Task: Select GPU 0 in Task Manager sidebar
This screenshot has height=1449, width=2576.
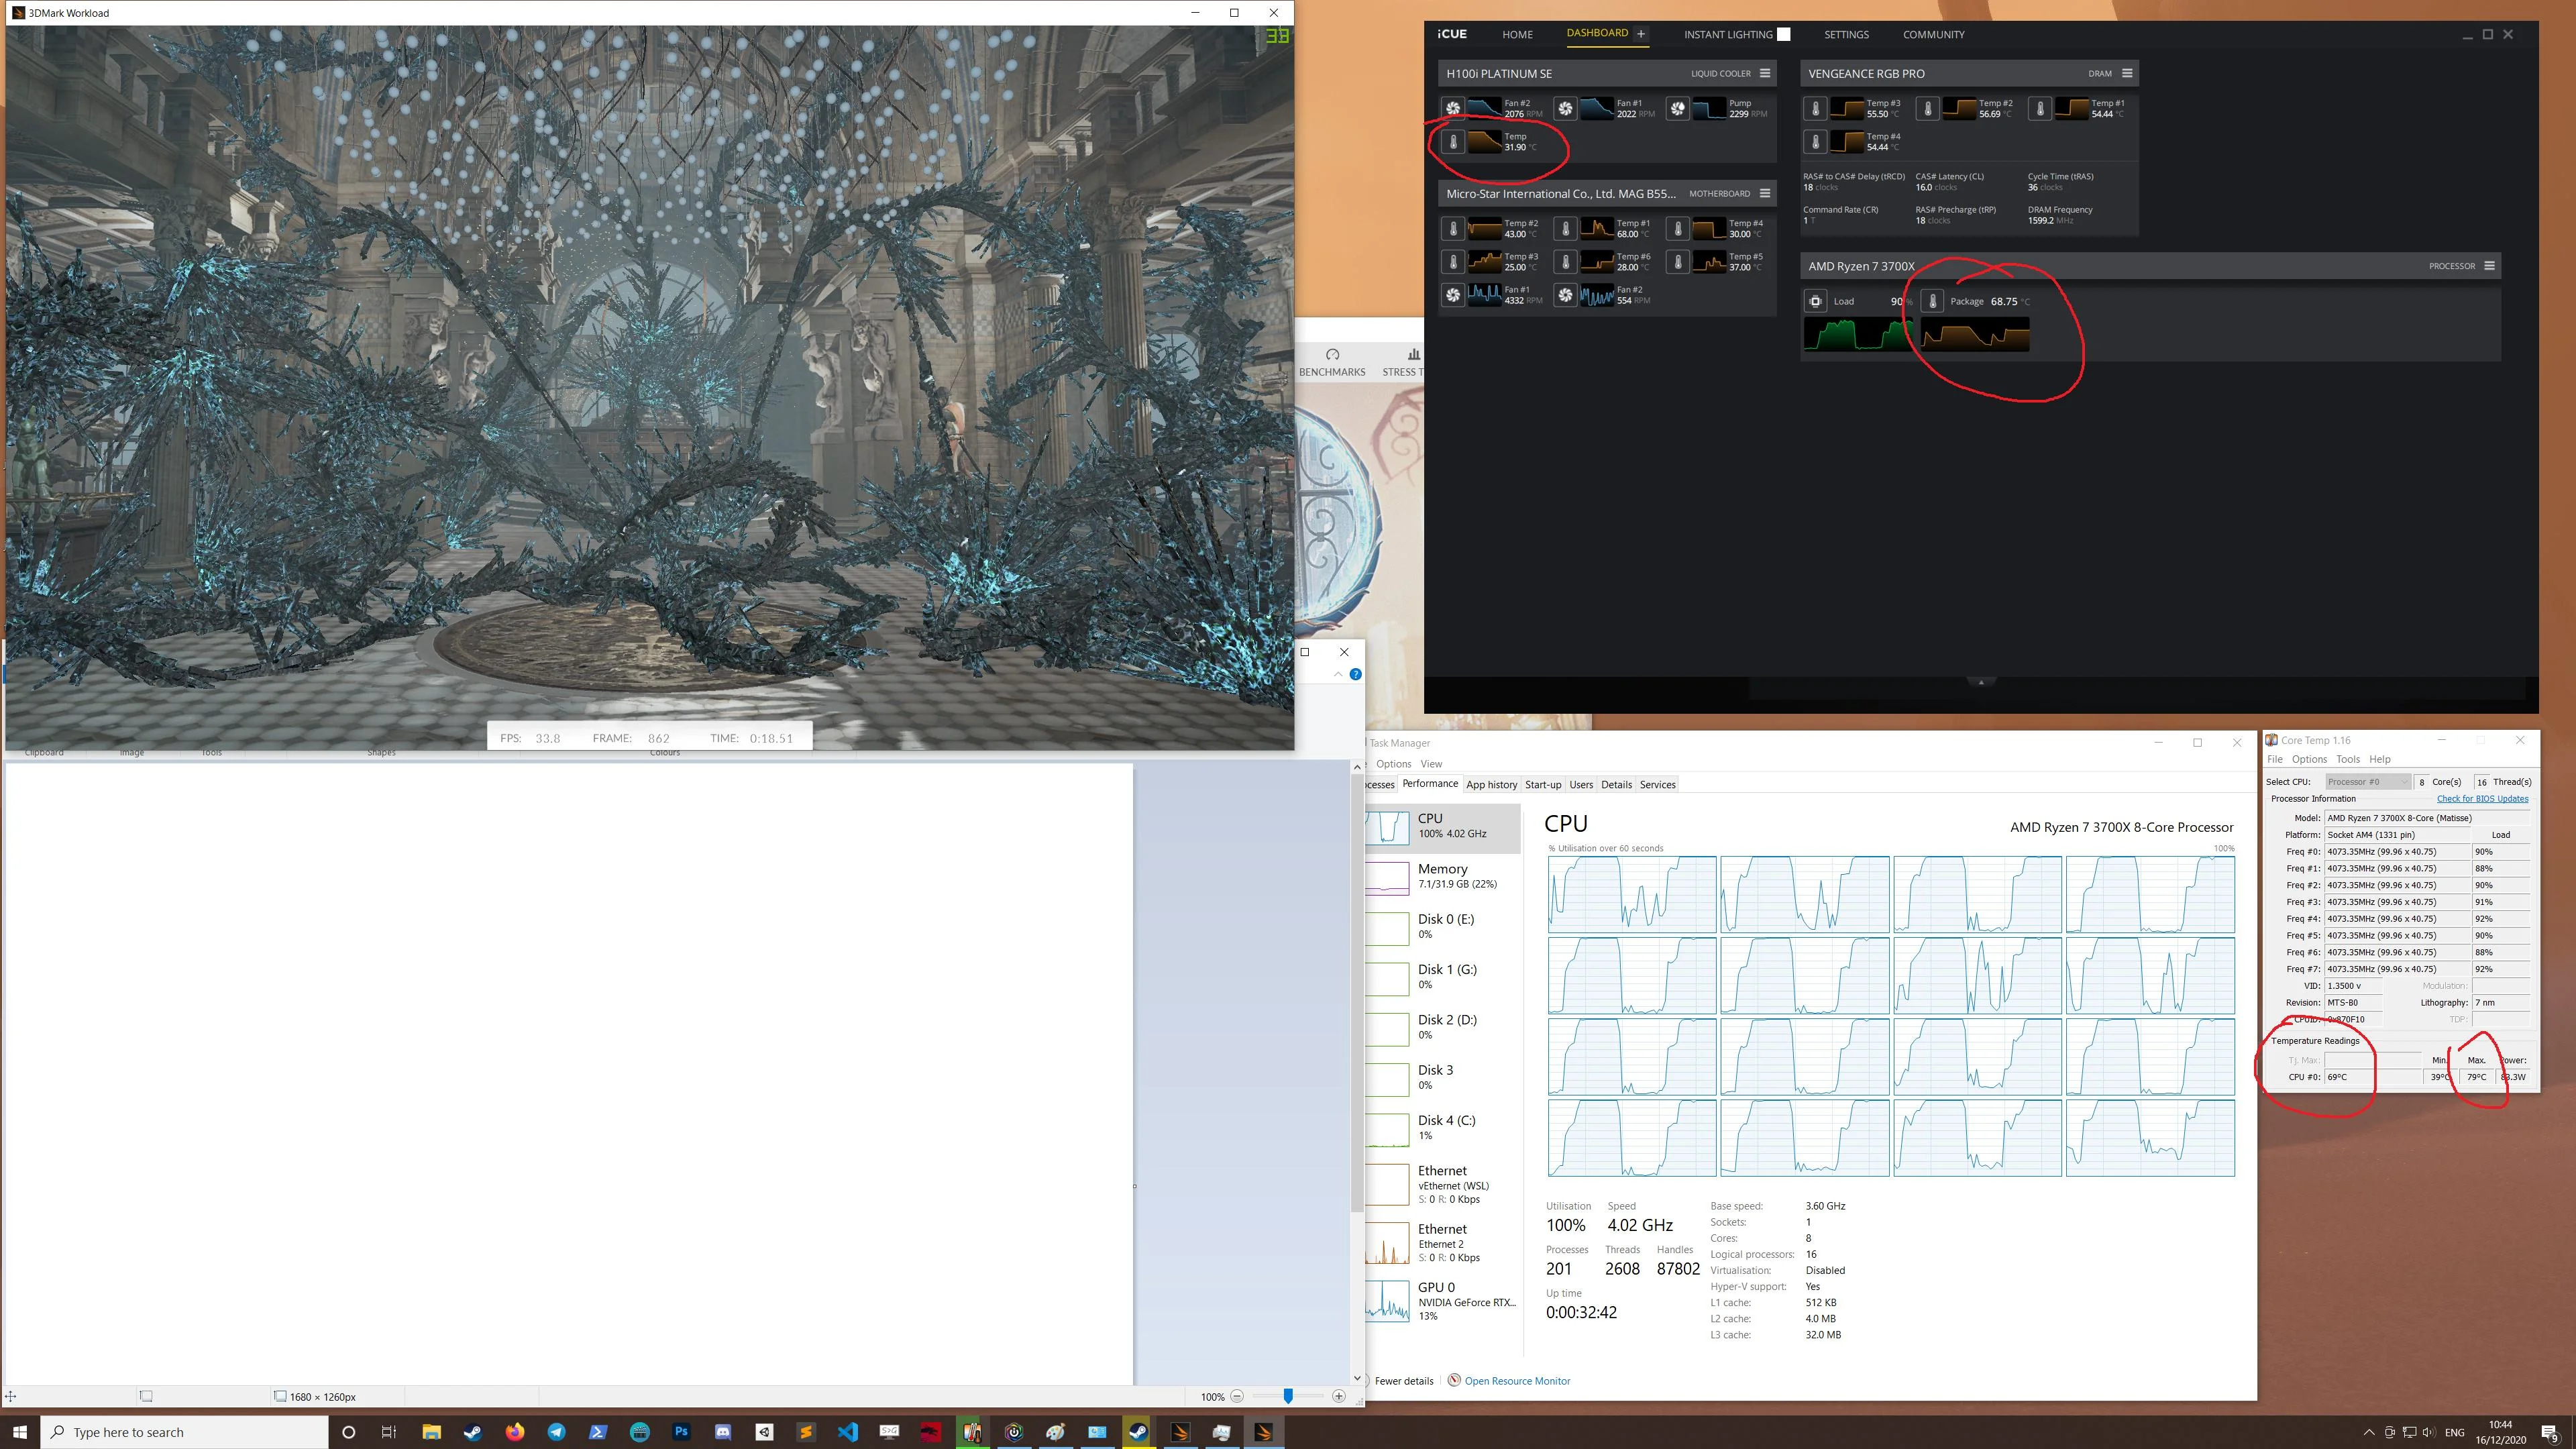Action: [1443, 1301]
